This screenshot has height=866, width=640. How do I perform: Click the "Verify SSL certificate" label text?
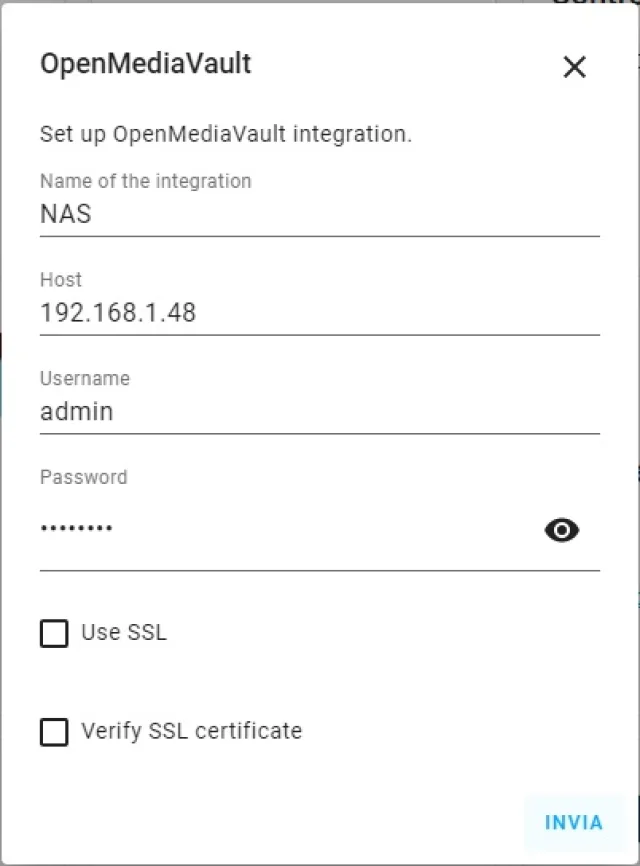coord(191,731)
